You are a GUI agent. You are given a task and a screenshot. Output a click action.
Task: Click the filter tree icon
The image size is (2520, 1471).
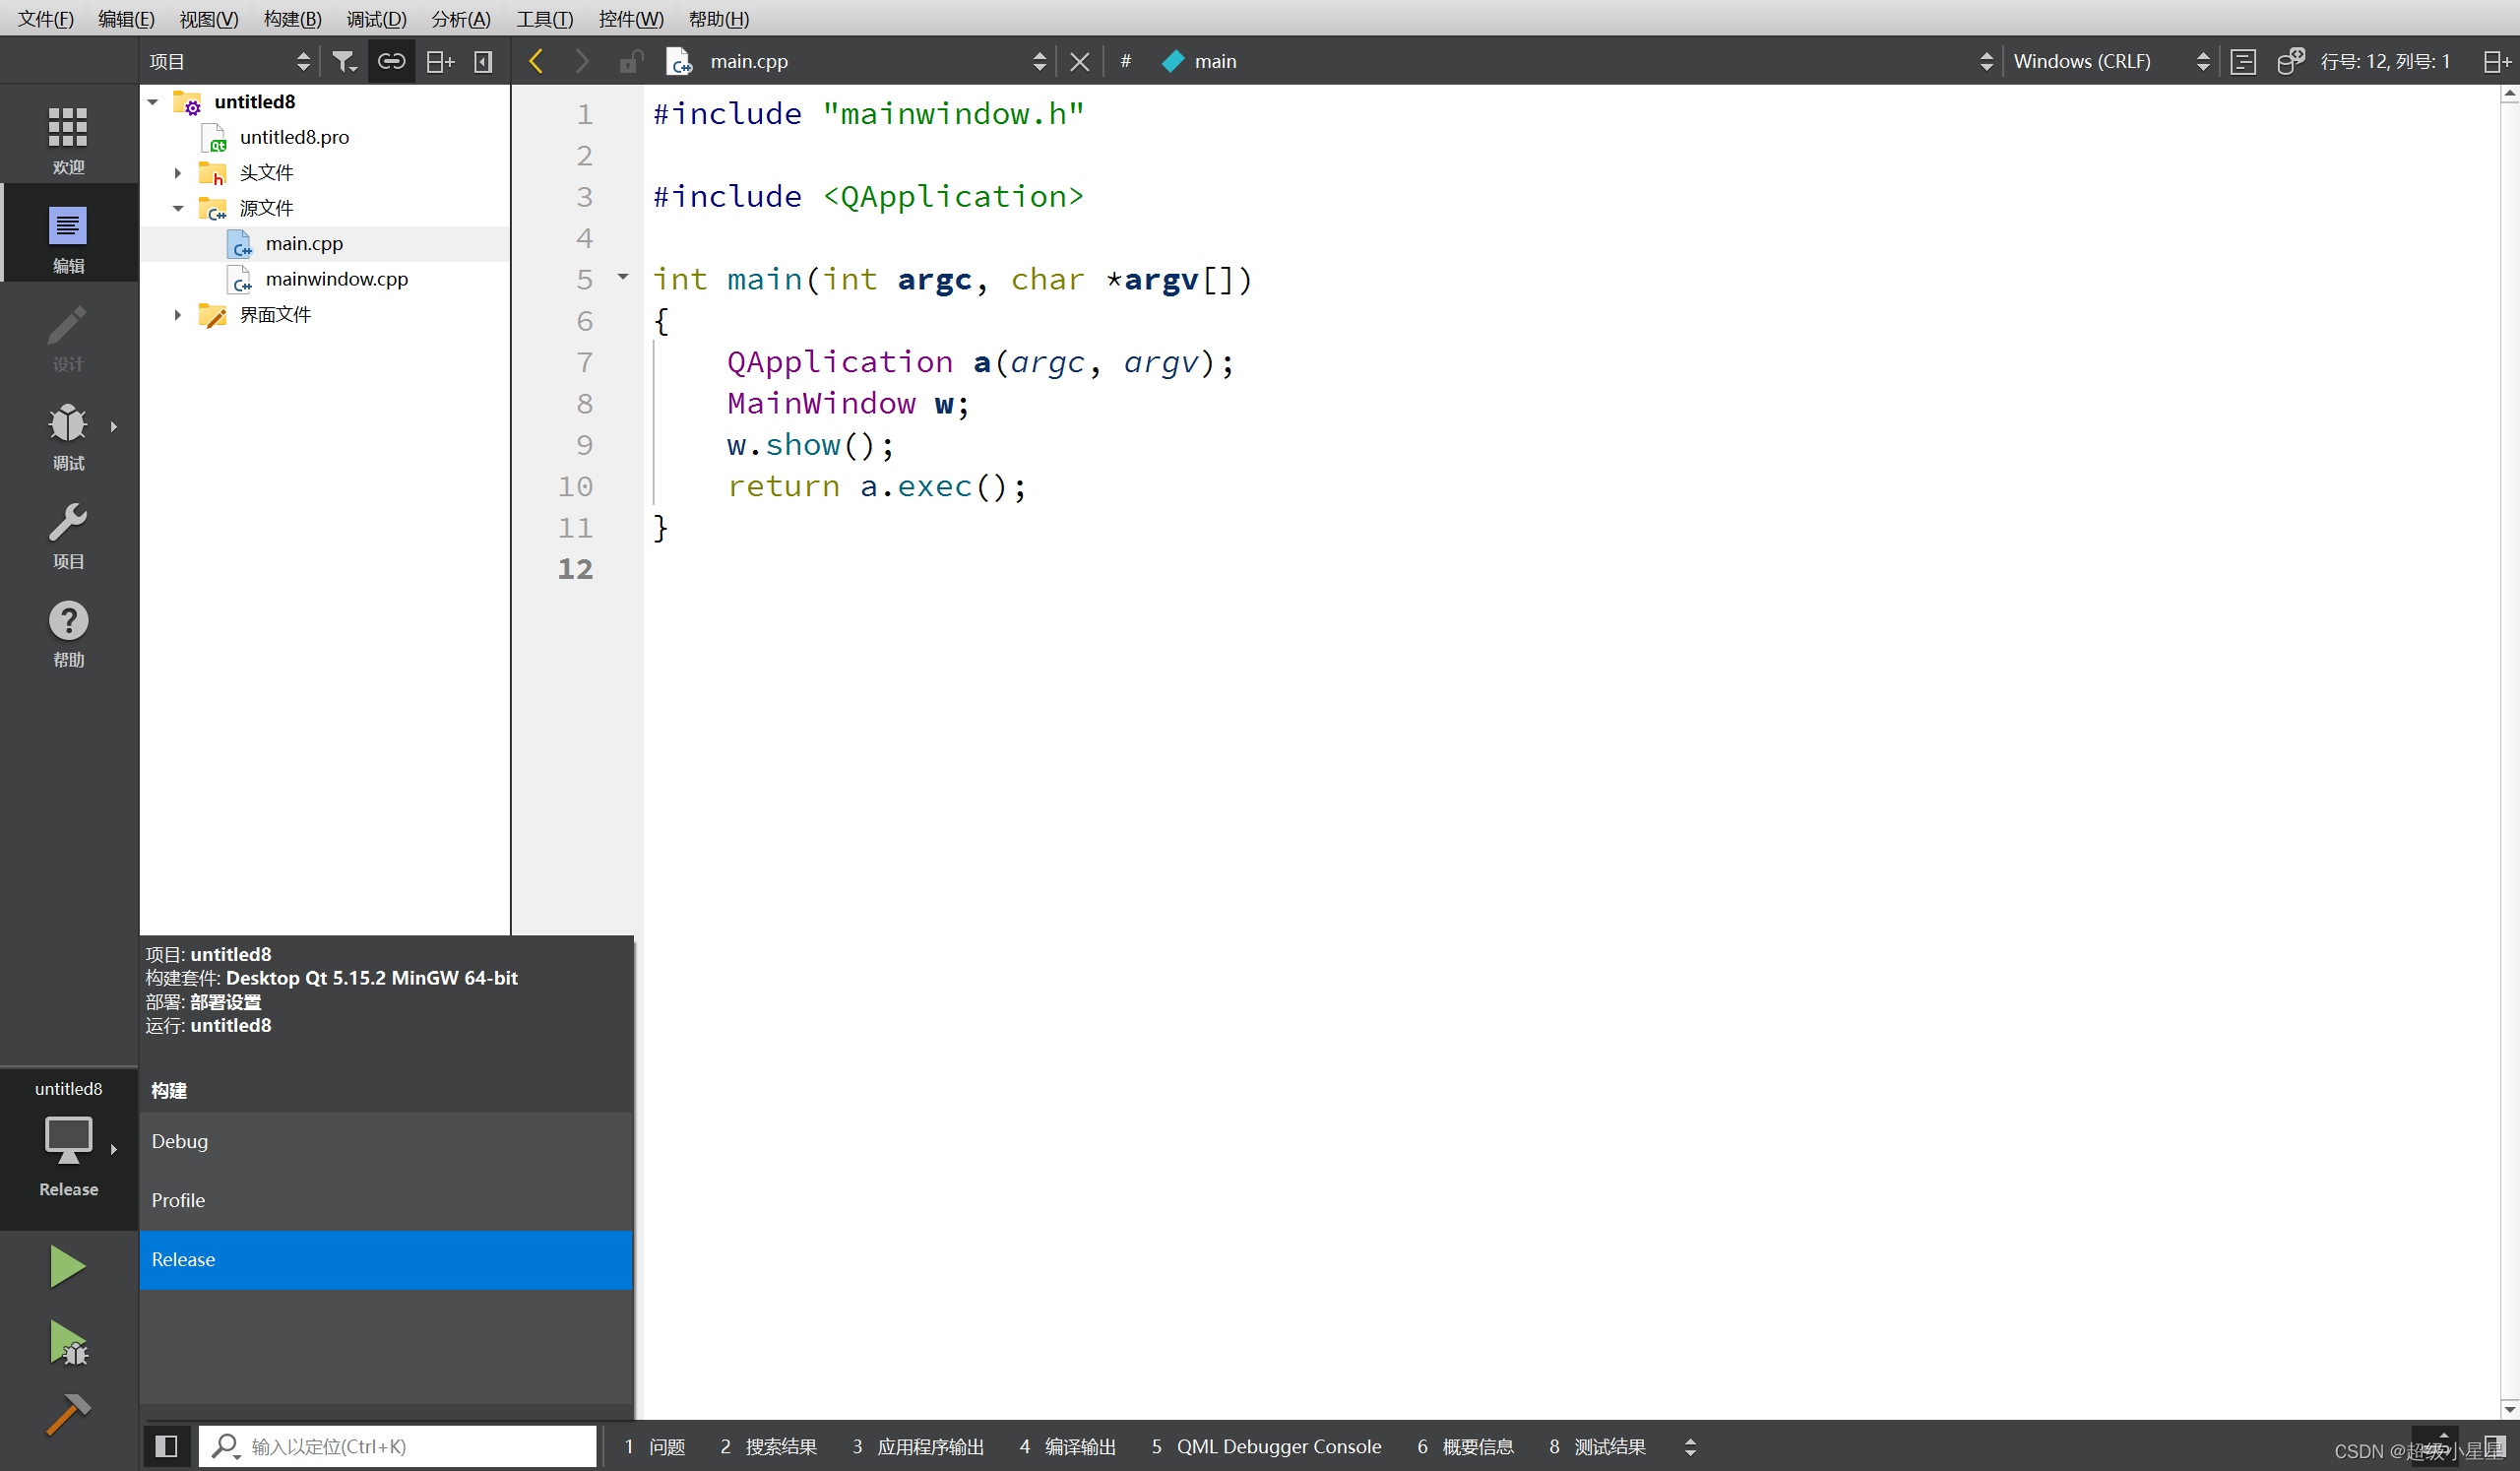coord(344,61)
